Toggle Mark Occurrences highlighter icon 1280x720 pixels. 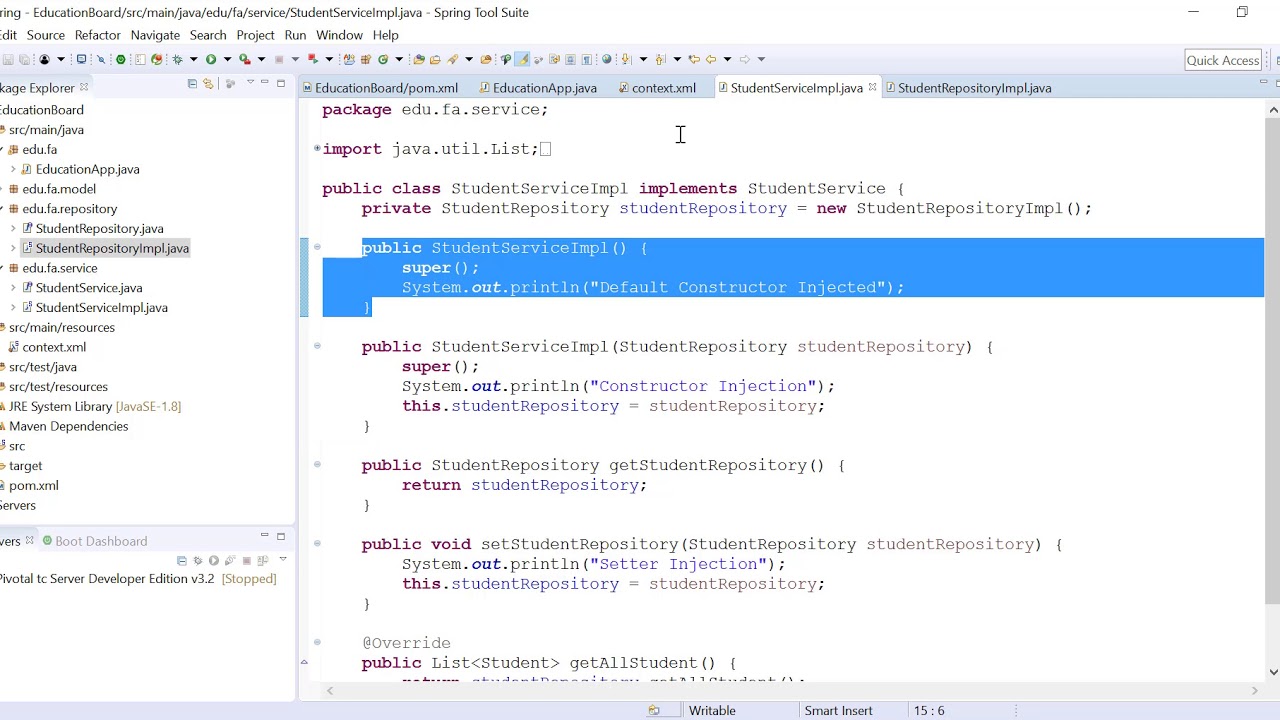coord(522,59)
